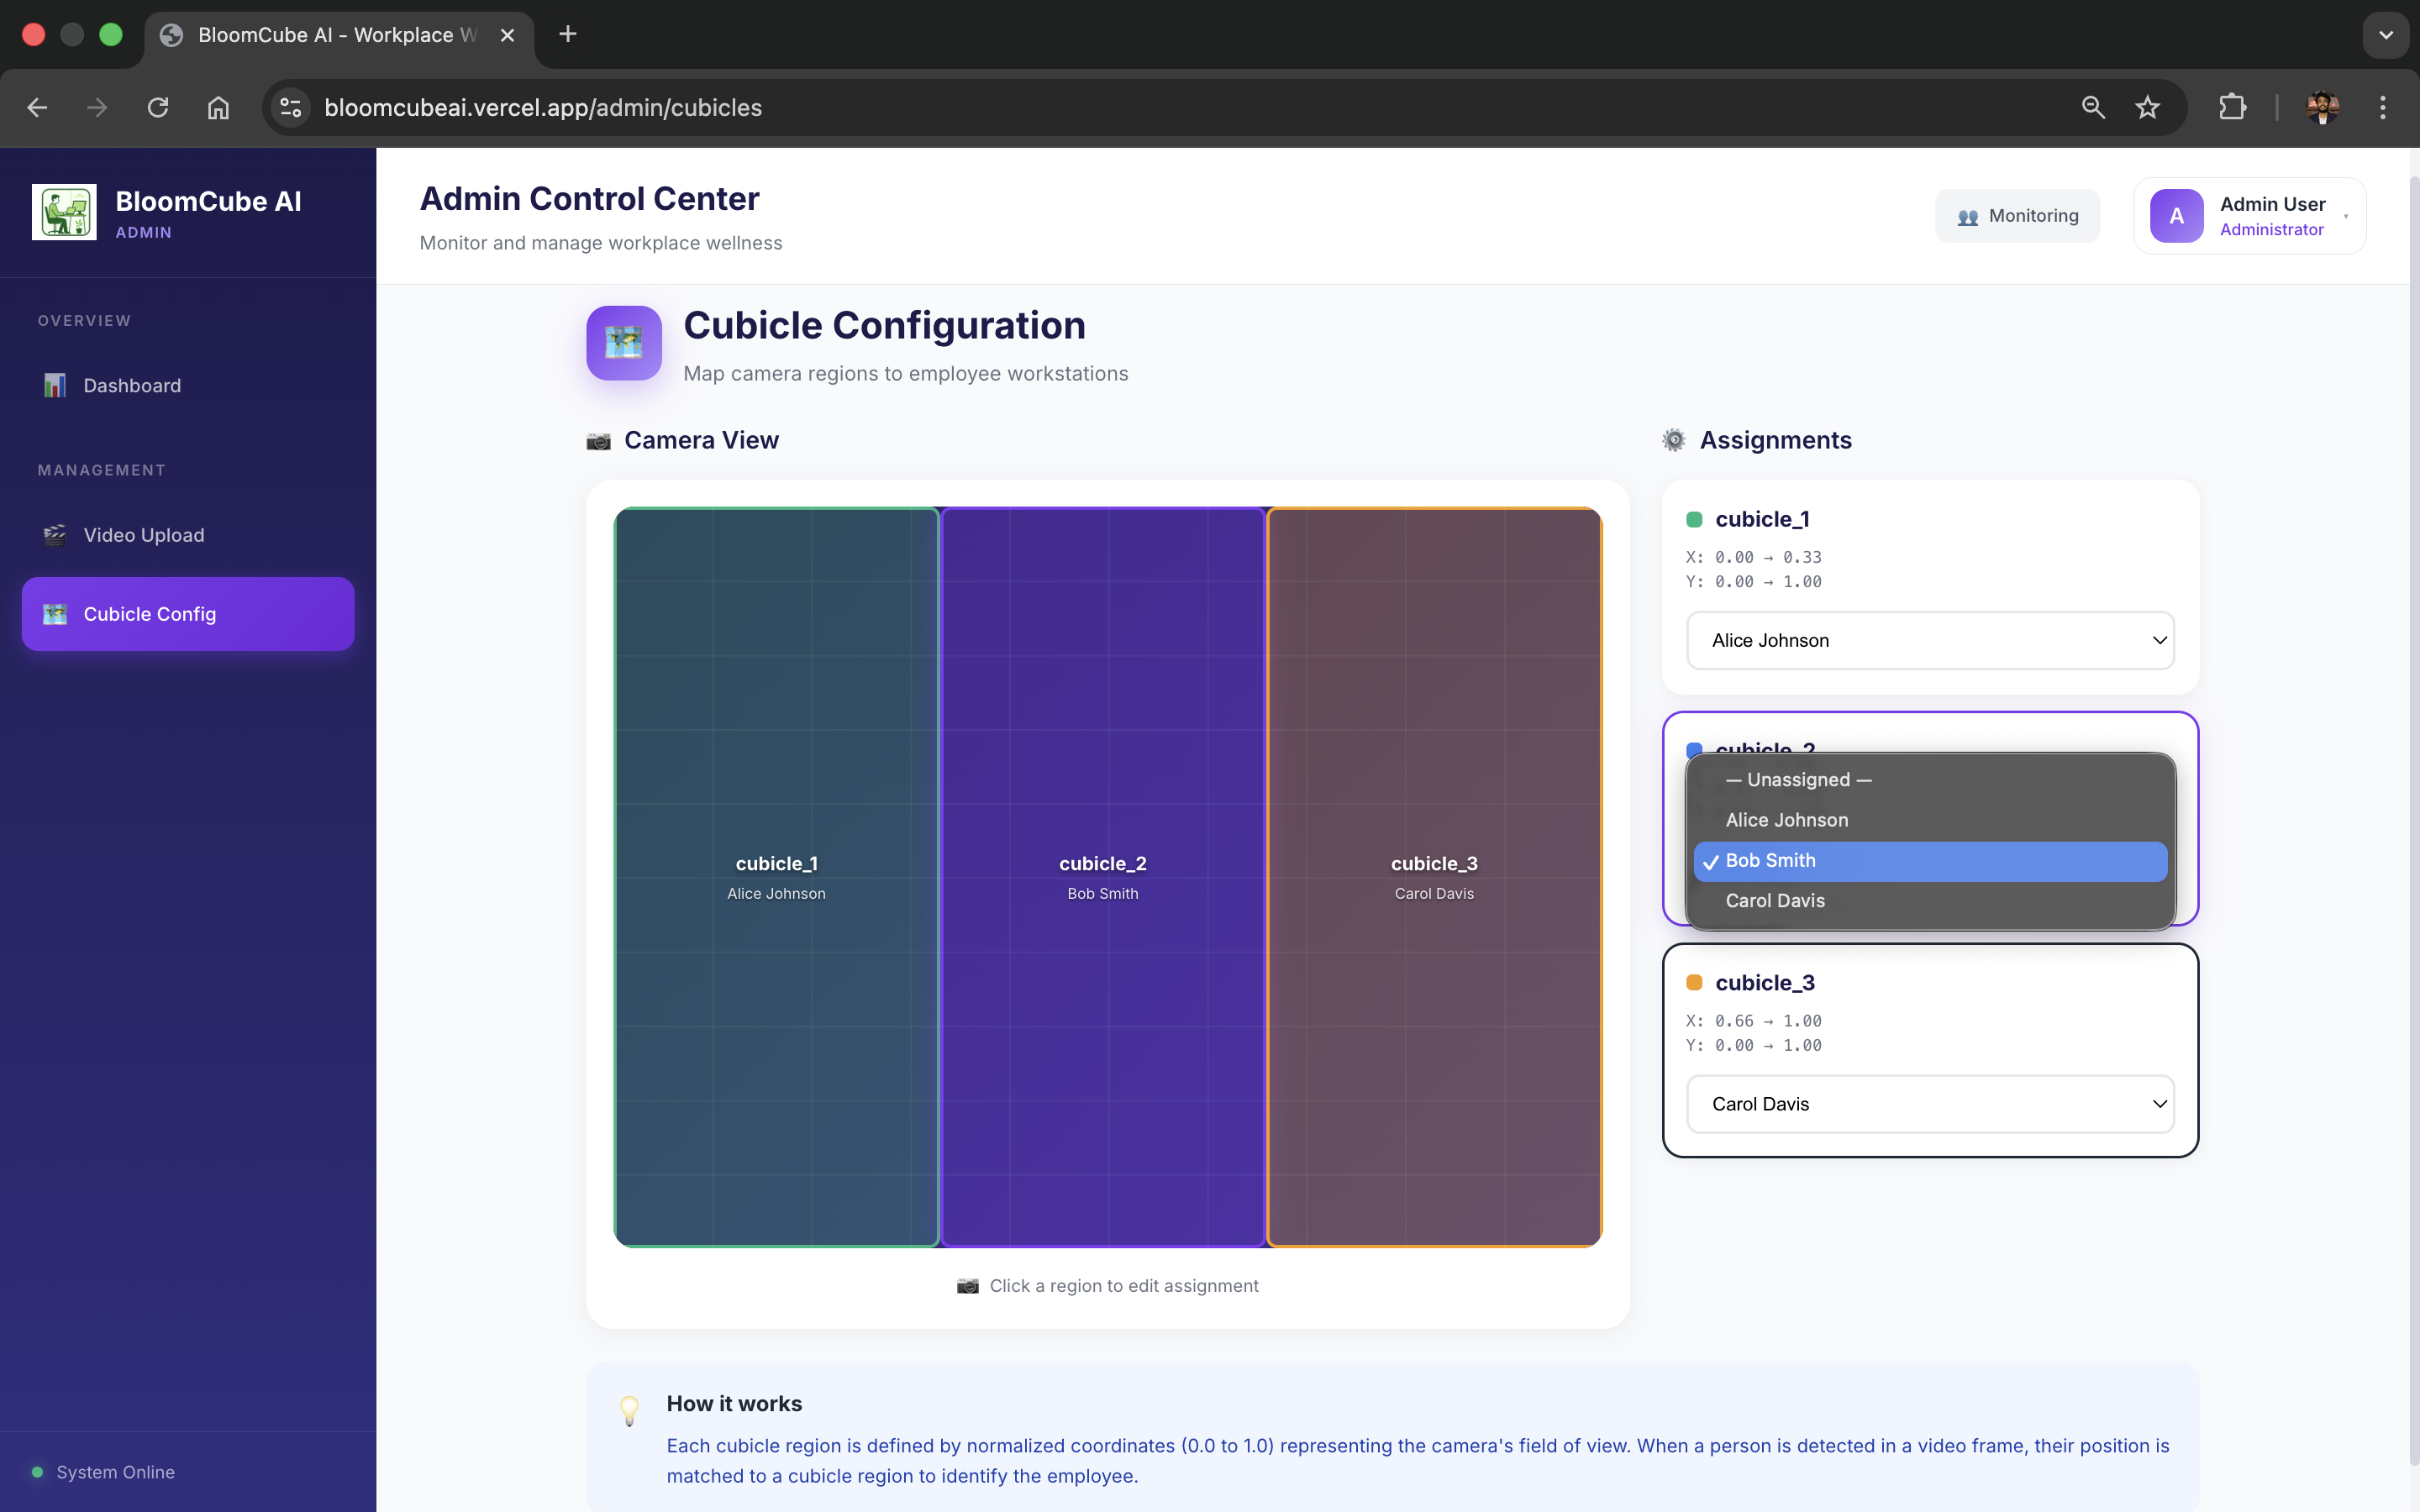The width and height of the screenshot is (2420, 1512).
Task: Click the browser home icon
Action: point(218,108)
